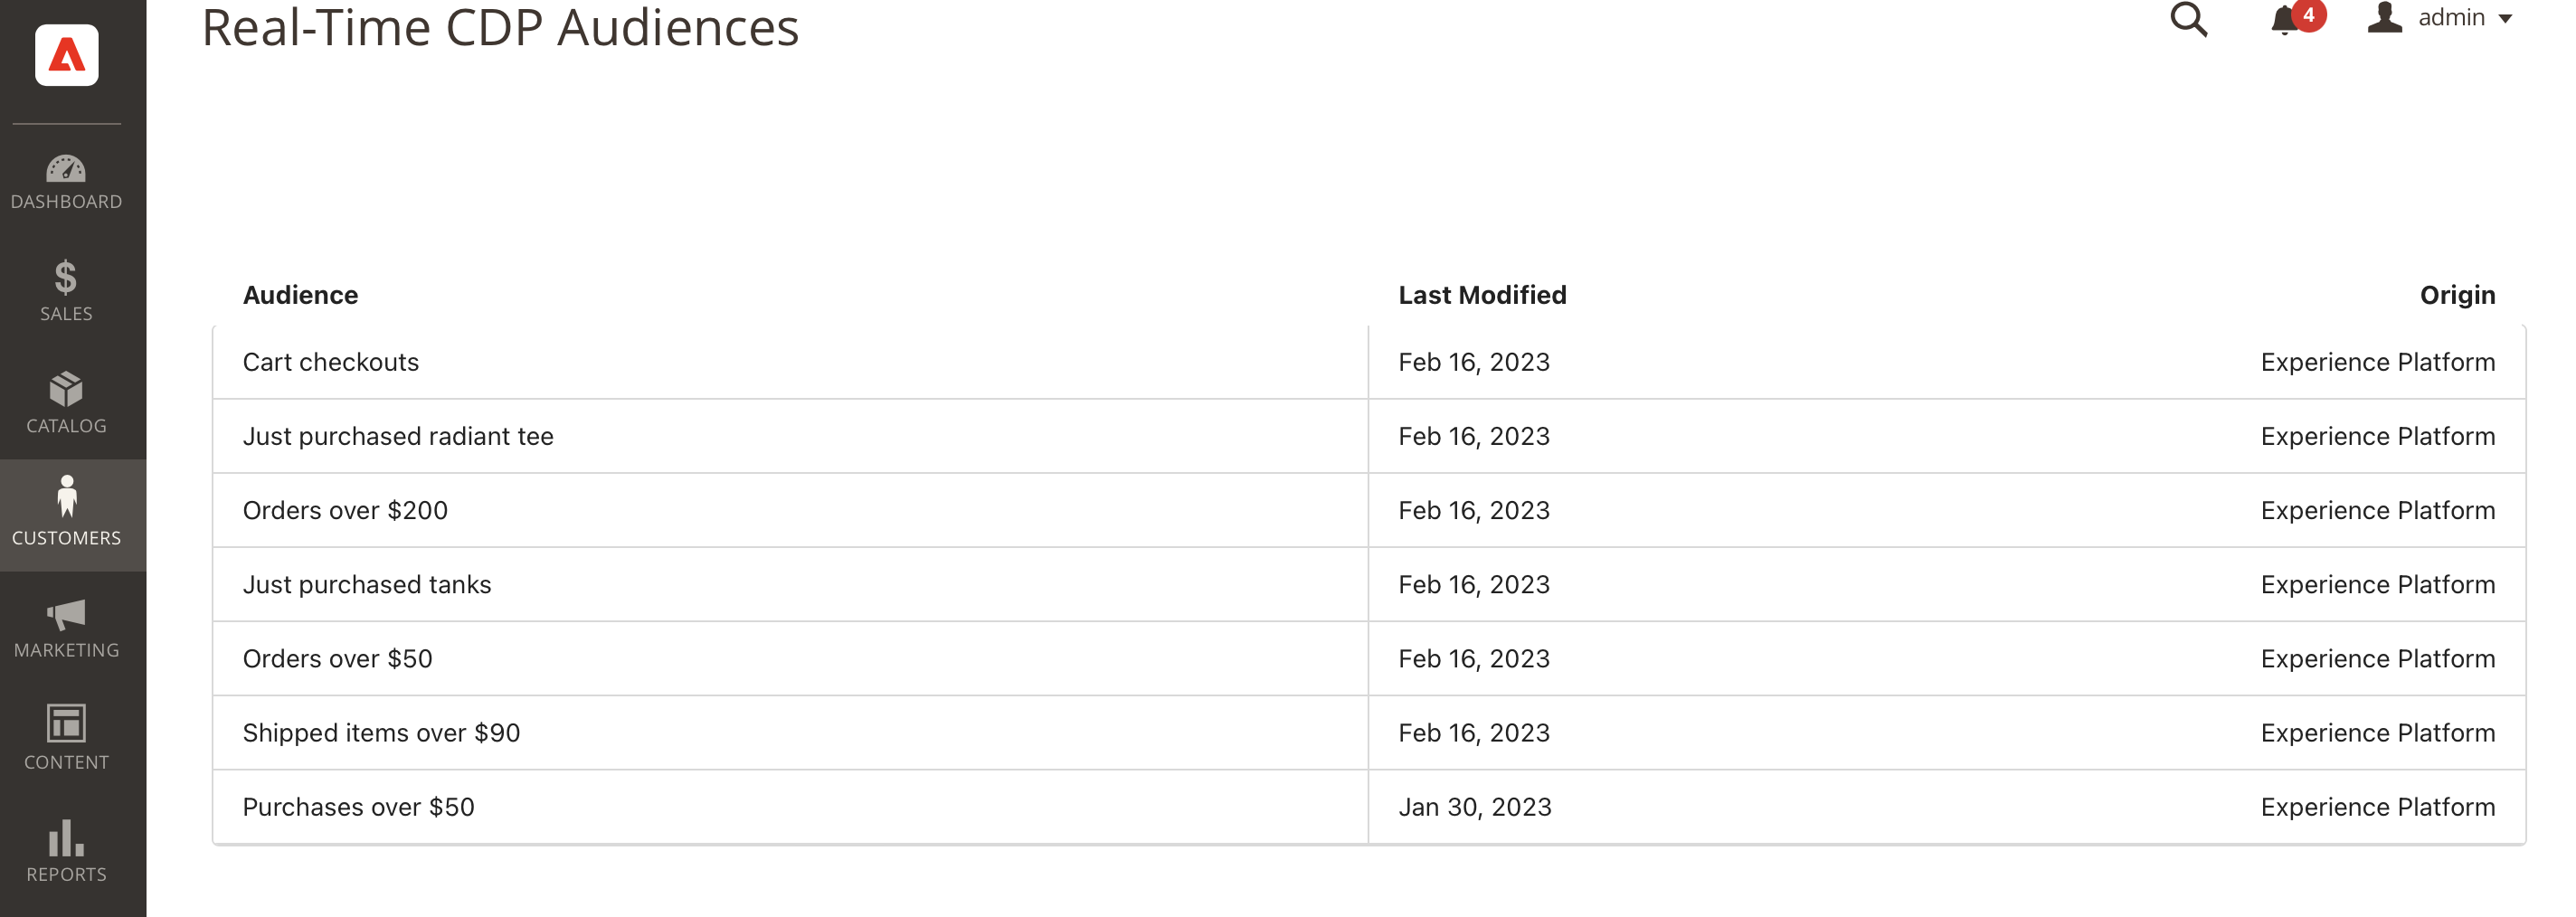Open the Catalog box icon
Screen dimensions: 2576x917
coord(66,390)
